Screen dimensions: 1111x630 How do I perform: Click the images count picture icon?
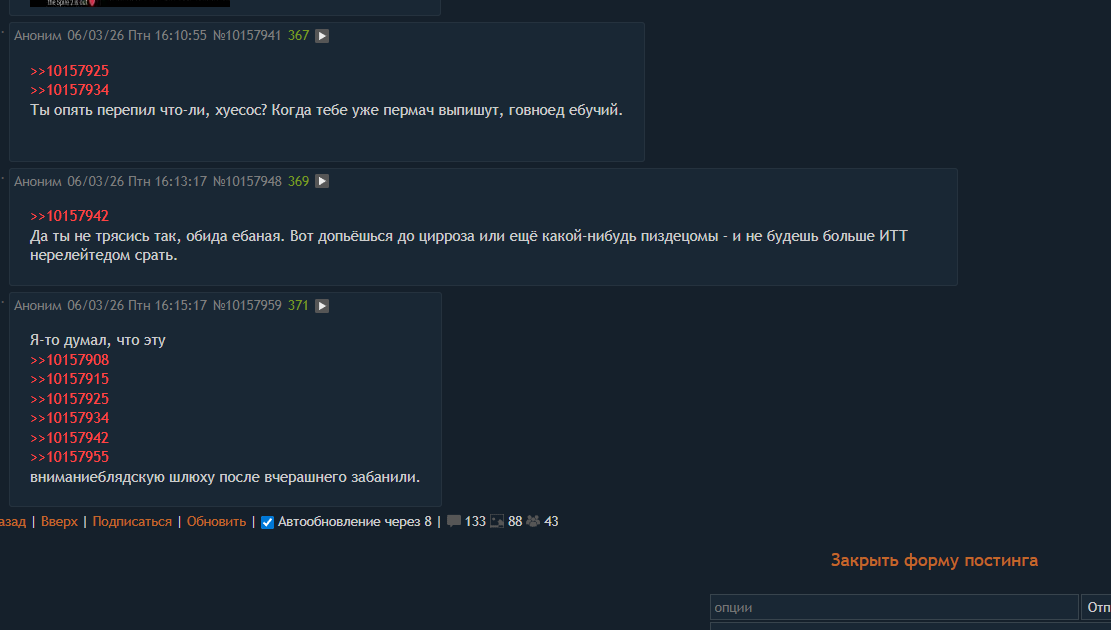coord(497,522)
